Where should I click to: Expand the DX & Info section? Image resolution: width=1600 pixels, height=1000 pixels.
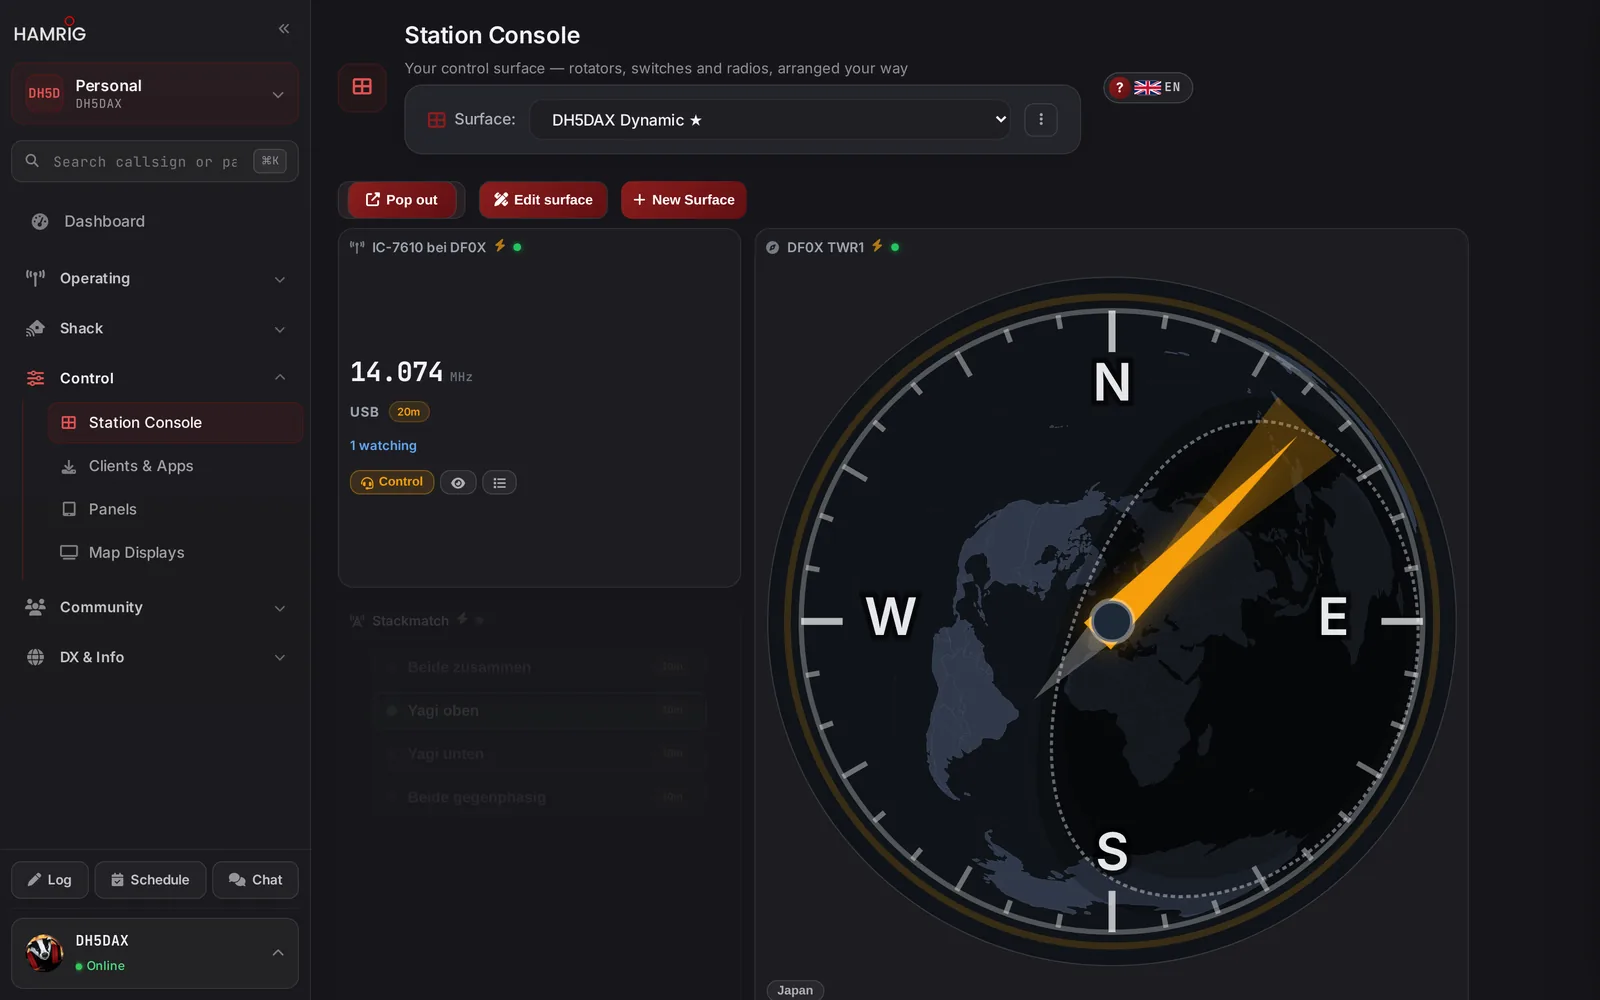(155, 657)
